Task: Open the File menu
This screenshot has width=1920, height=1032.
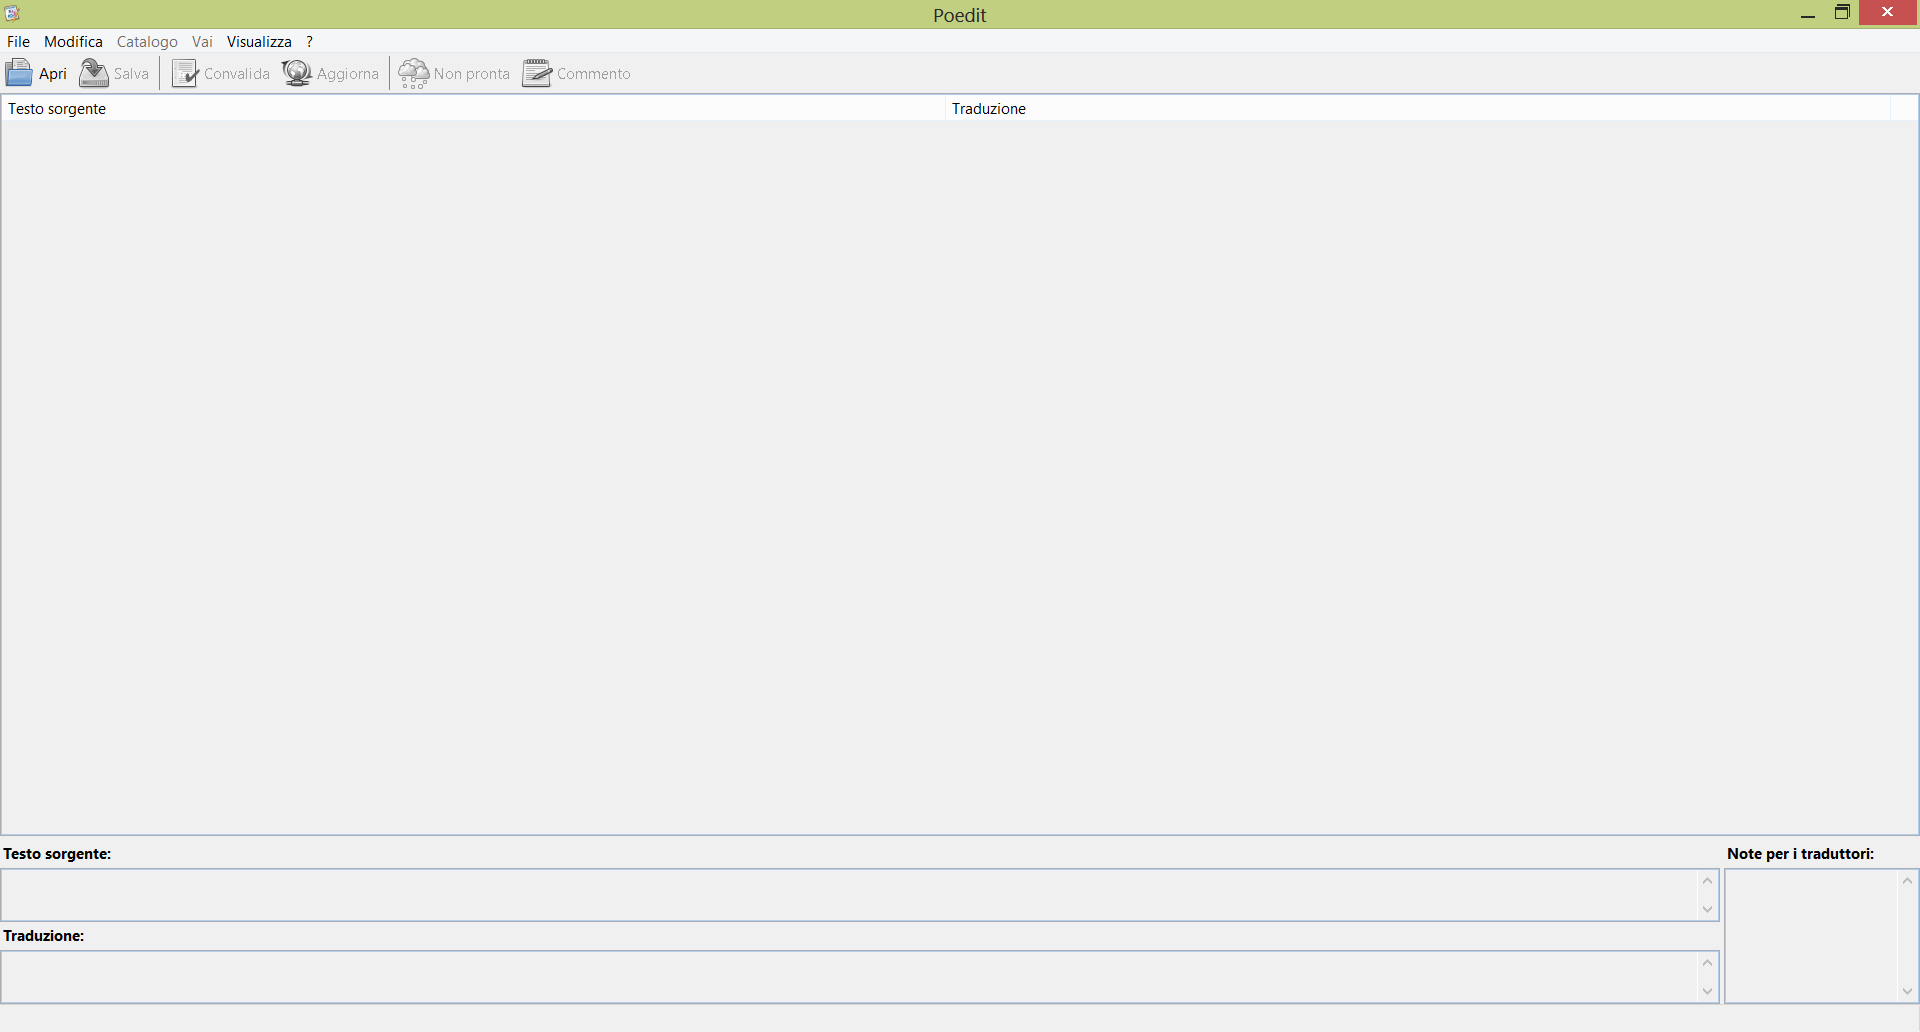Action: 18,41
